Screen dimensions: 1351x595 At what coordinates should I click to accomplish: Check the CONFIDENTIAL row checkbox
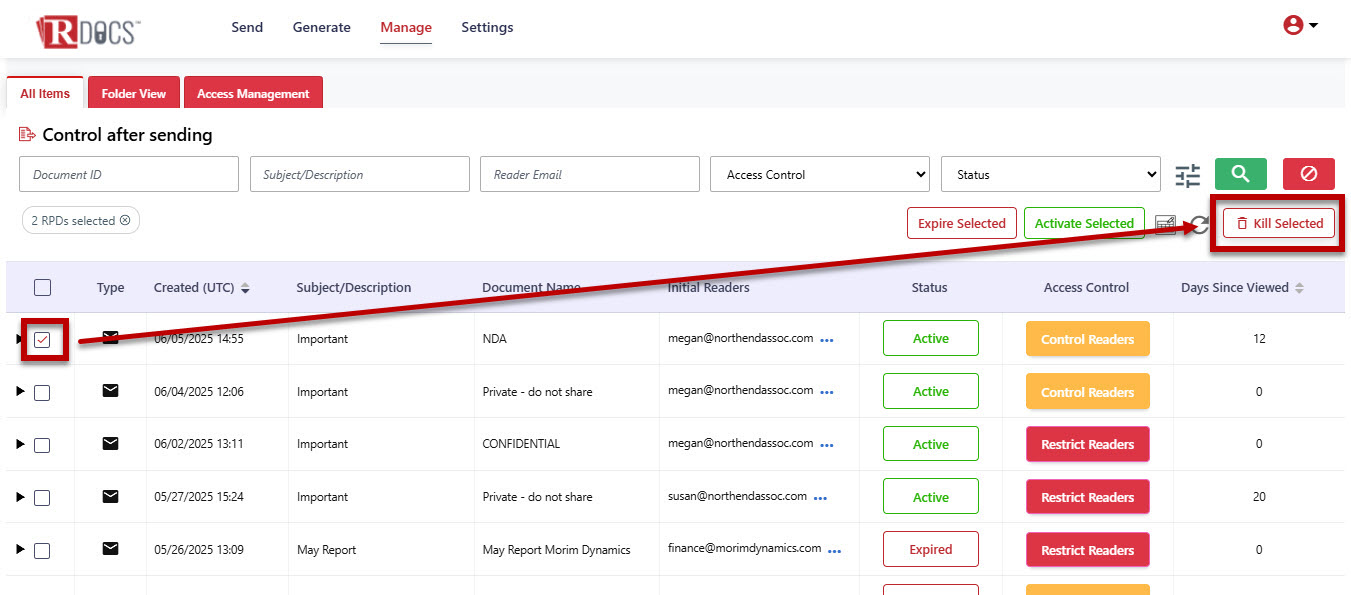click(42, 445)
